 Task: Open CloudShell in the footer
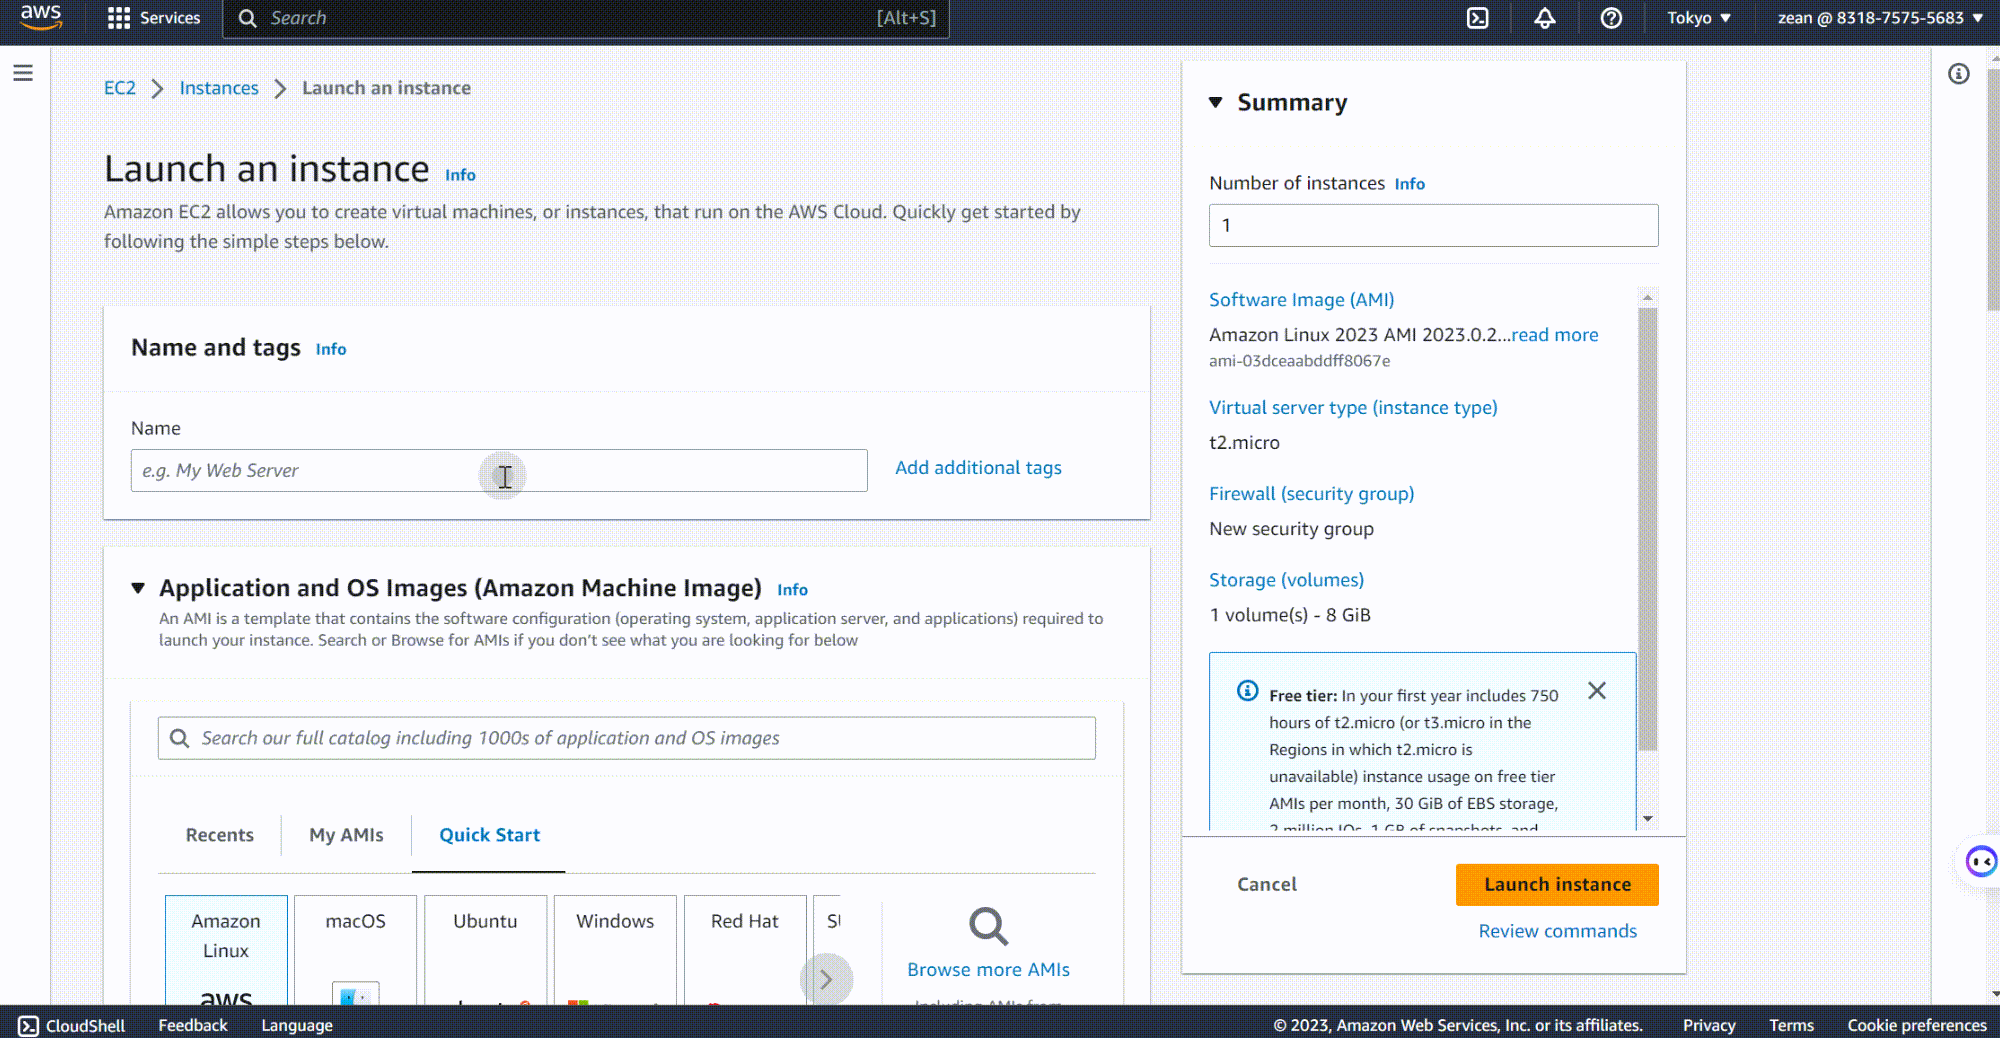[72, 1025]
